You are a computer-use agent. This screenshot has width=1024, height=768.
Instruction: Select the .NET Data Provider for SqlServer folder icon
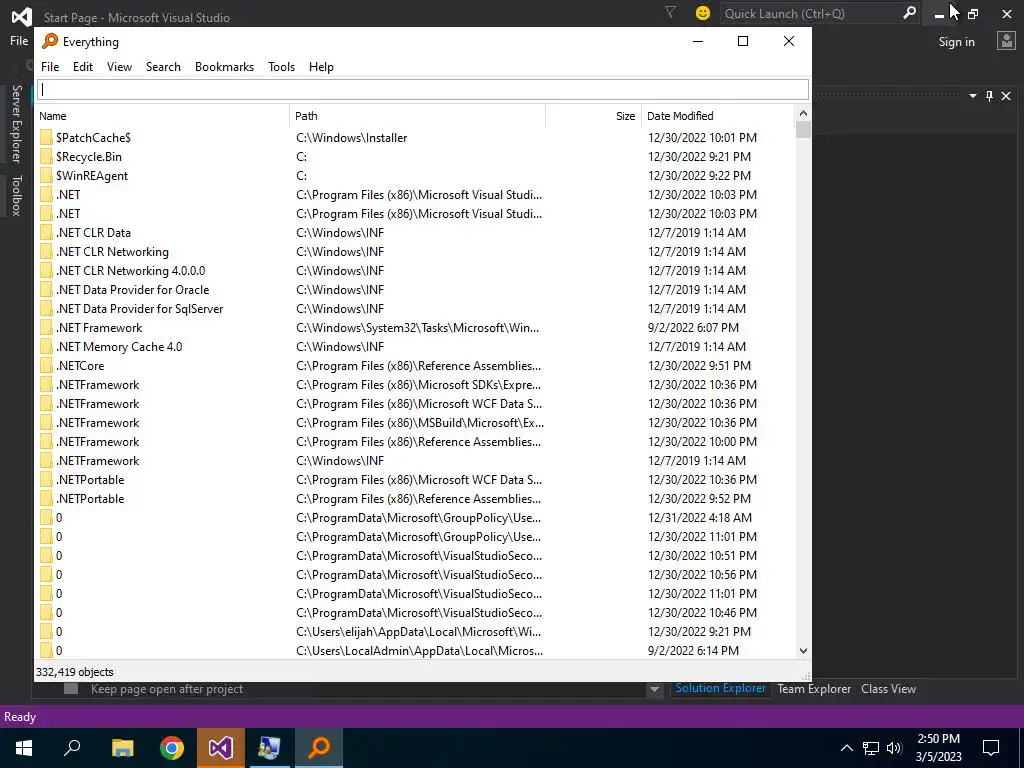click(x=46, y=308)
